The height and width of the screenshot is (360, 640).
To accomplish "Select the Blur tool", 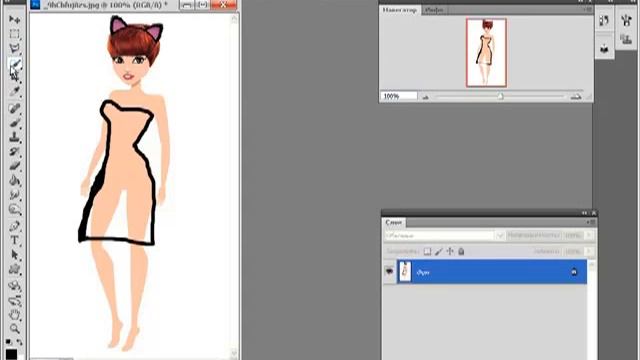I will (14, 195).
